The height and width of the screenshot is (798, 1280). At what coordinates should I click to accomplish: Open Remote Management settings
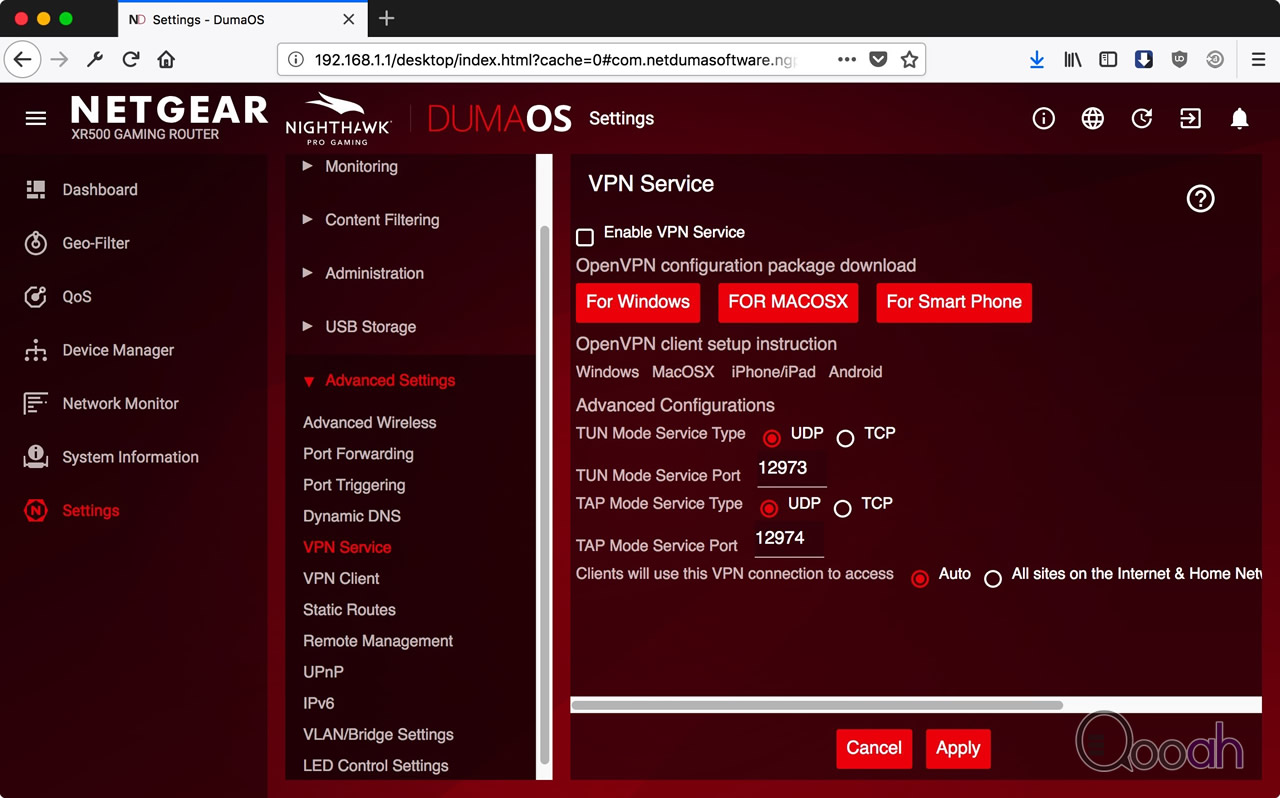(378, 641)
